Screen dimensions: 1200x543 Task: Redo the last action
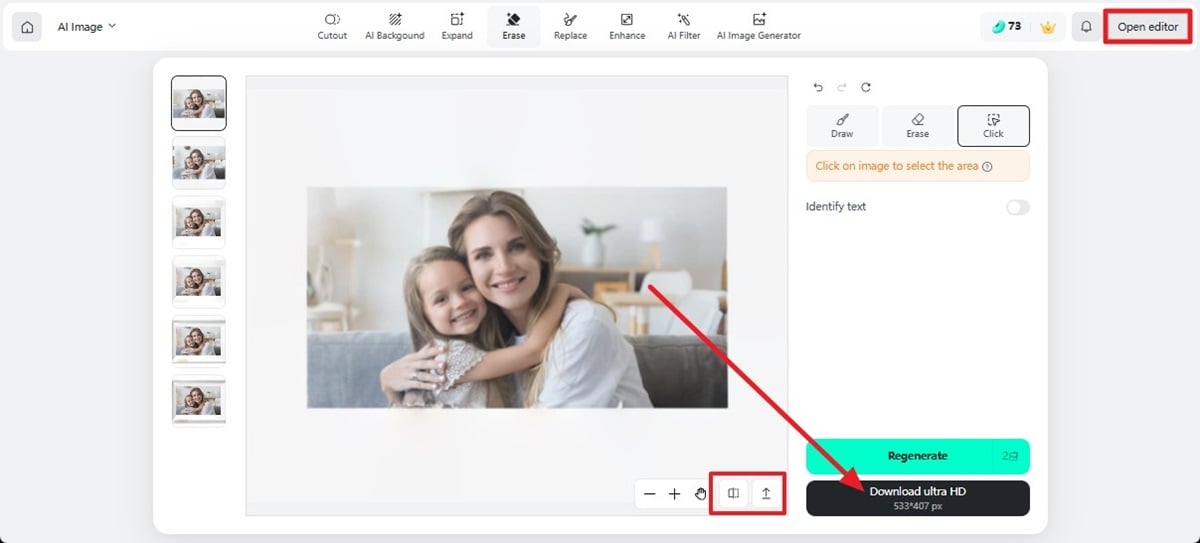pyautogui.click(x=842, y=87)
